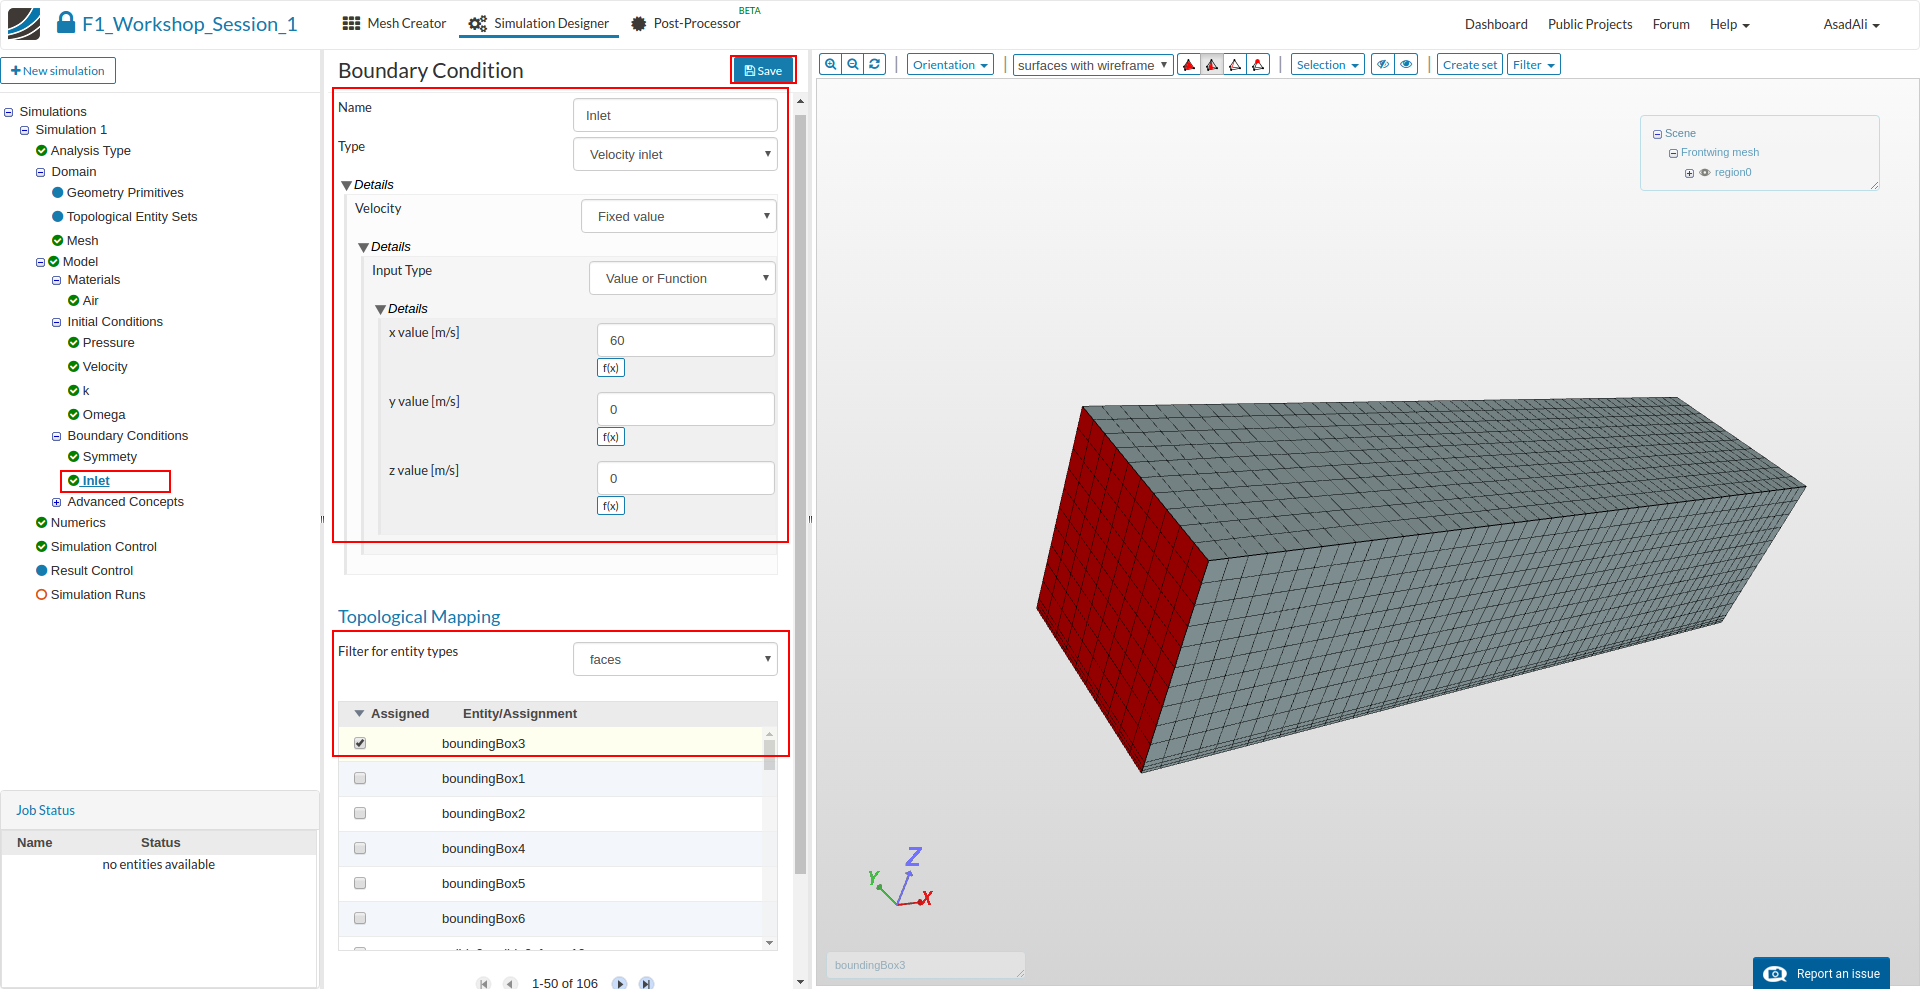Go to next page of entity list

[620, 983]
